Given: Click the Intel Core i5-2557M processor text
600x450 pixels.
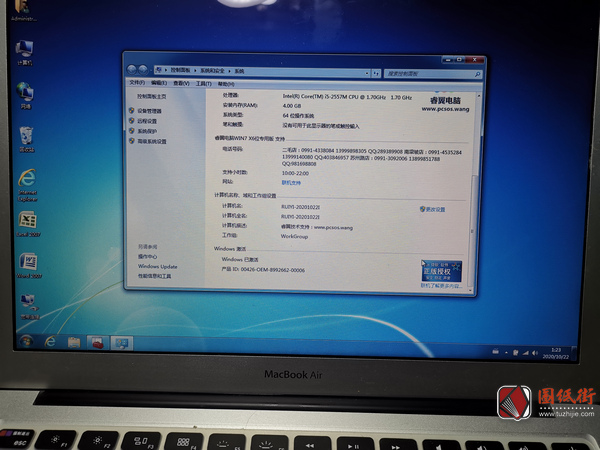Looking at the screenshot, I should pos(347,97).
